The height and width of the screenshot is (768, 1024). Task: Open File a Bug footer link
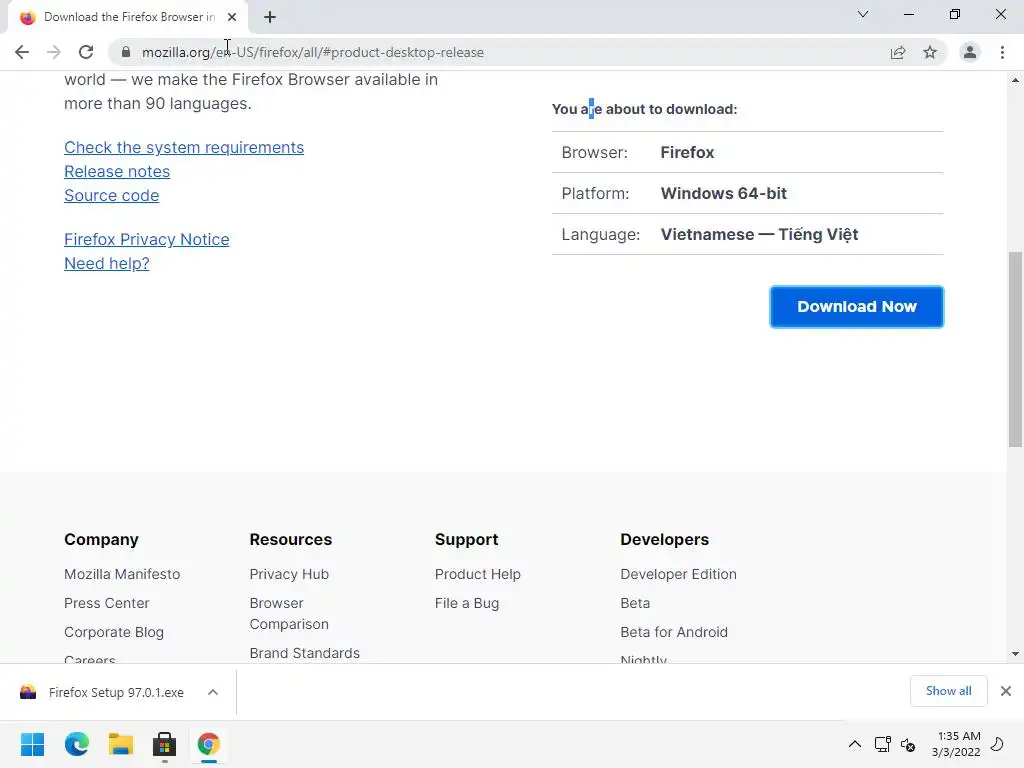point(467,603)
